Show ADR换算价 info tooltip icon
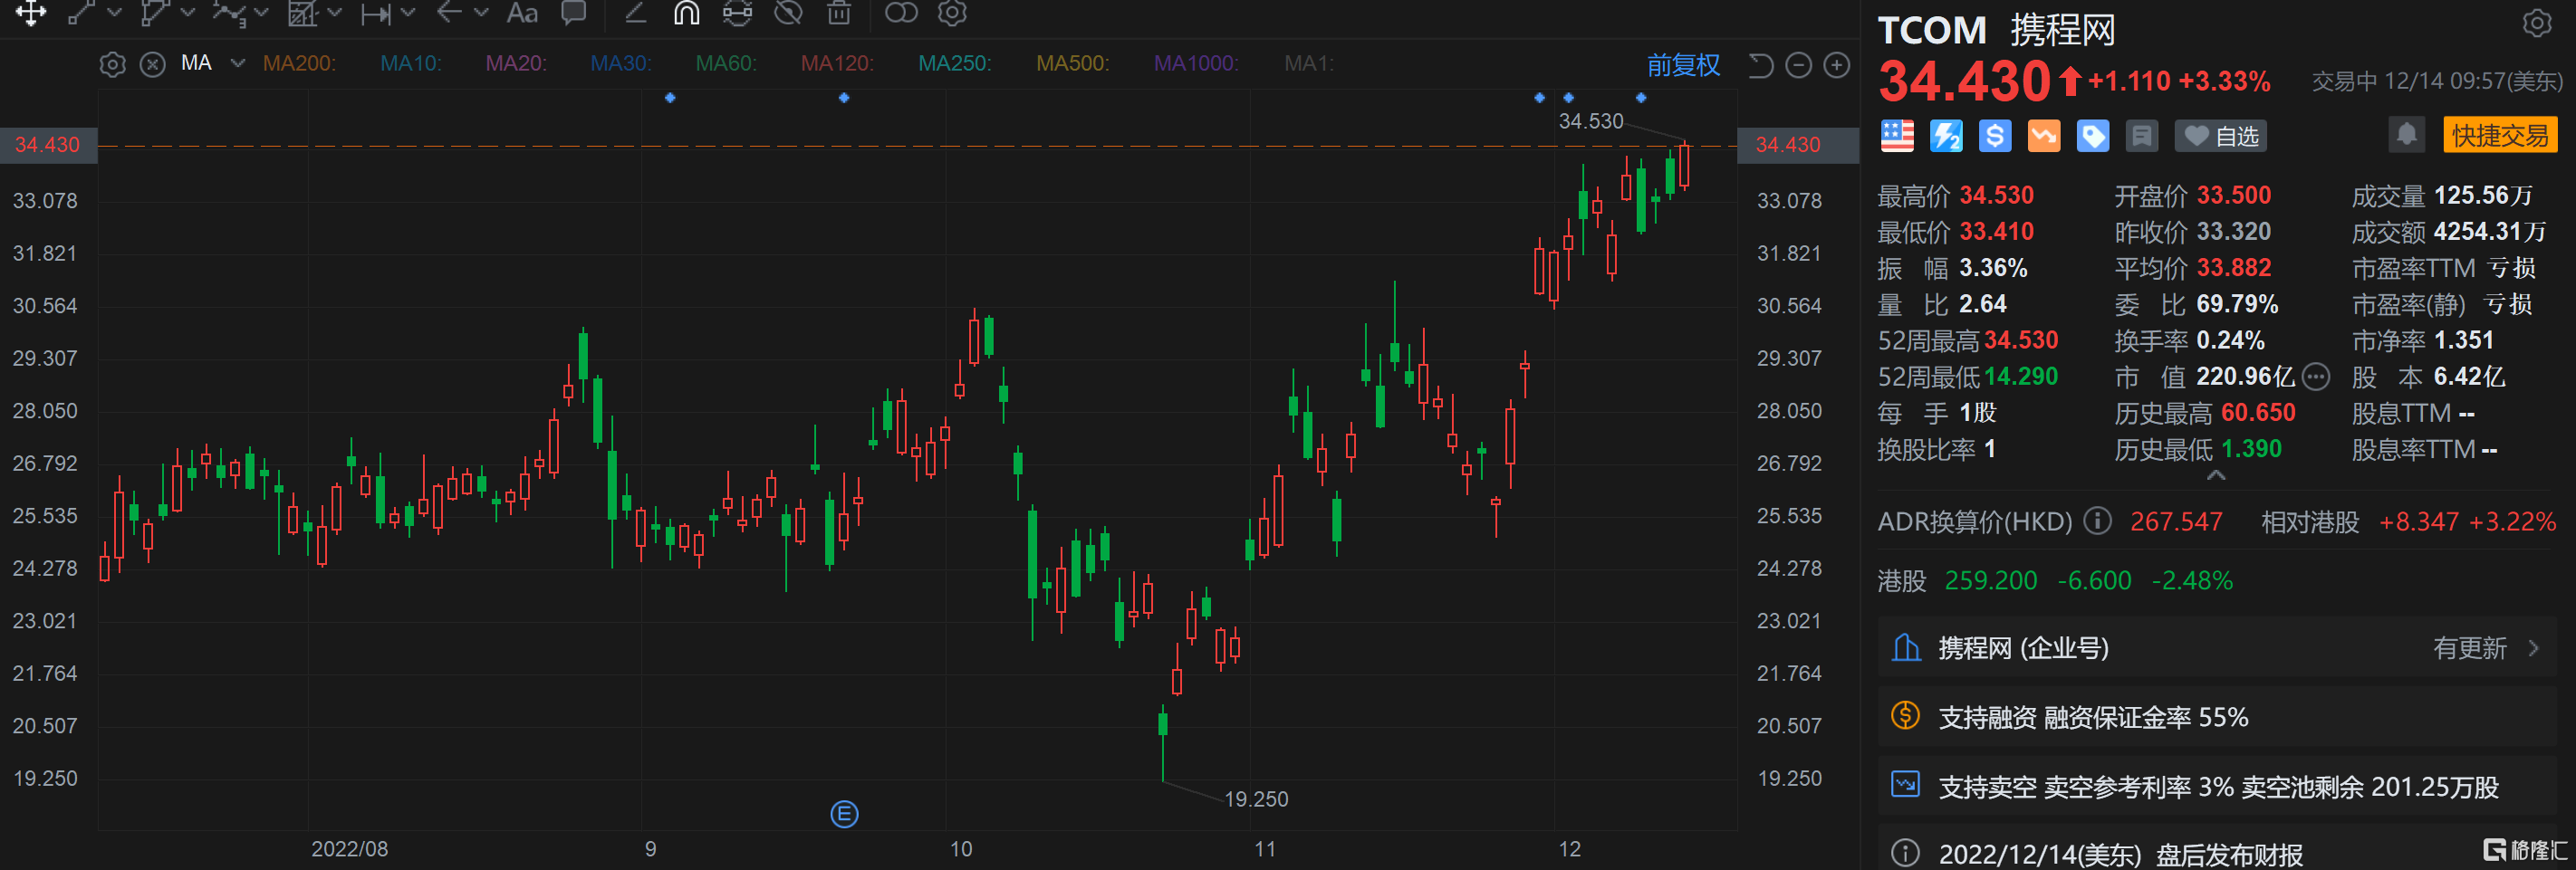The width and height of the screenshot is (2576, 870). (2097, 521)
